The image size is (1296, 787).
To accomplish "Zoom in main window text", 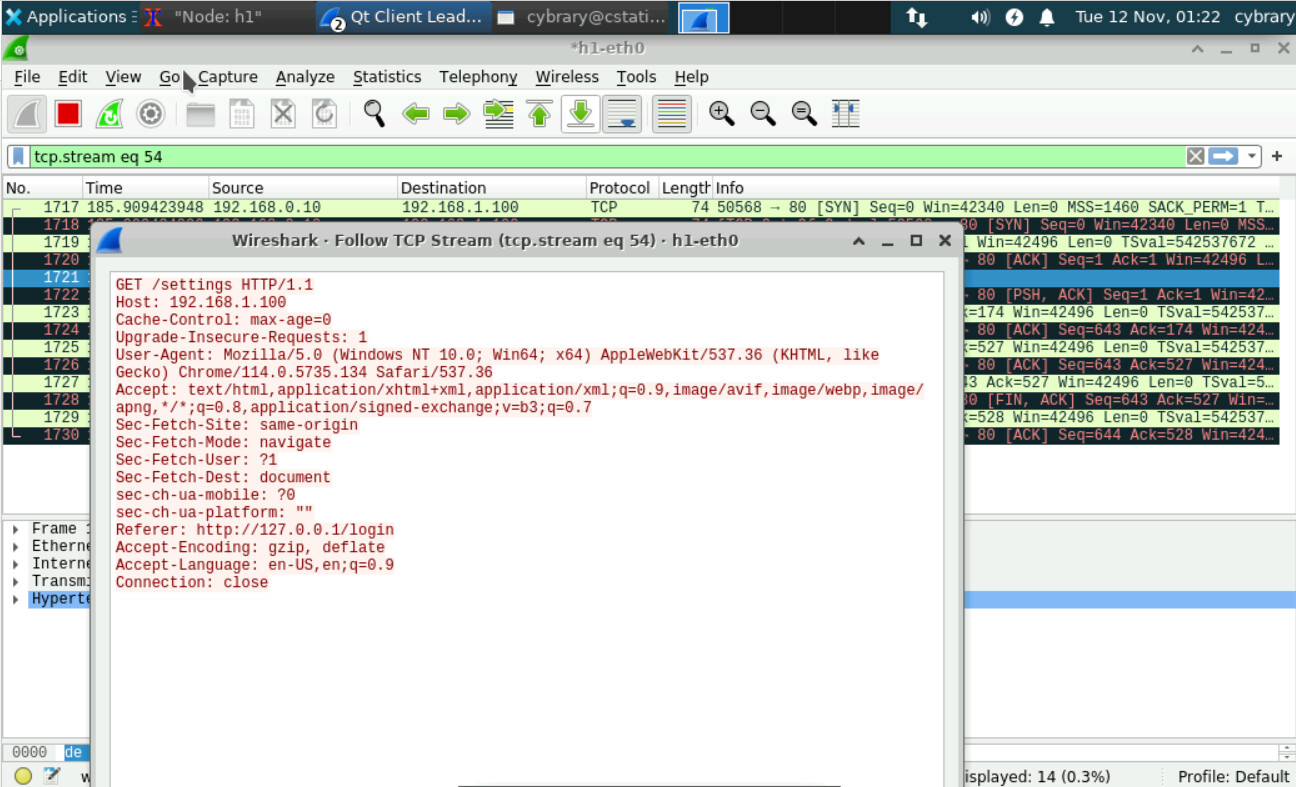I will [722, 114].
